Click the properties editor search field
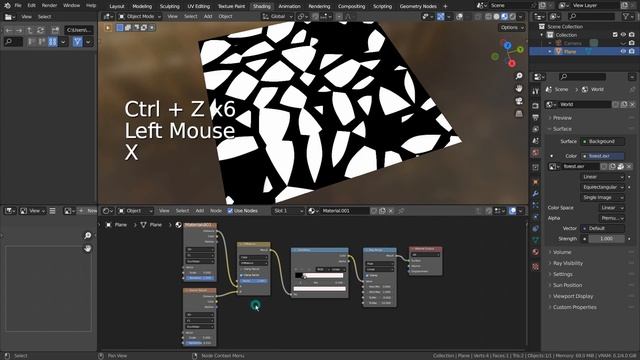Screen dimensions: 640x360 (x=582, y=77)
